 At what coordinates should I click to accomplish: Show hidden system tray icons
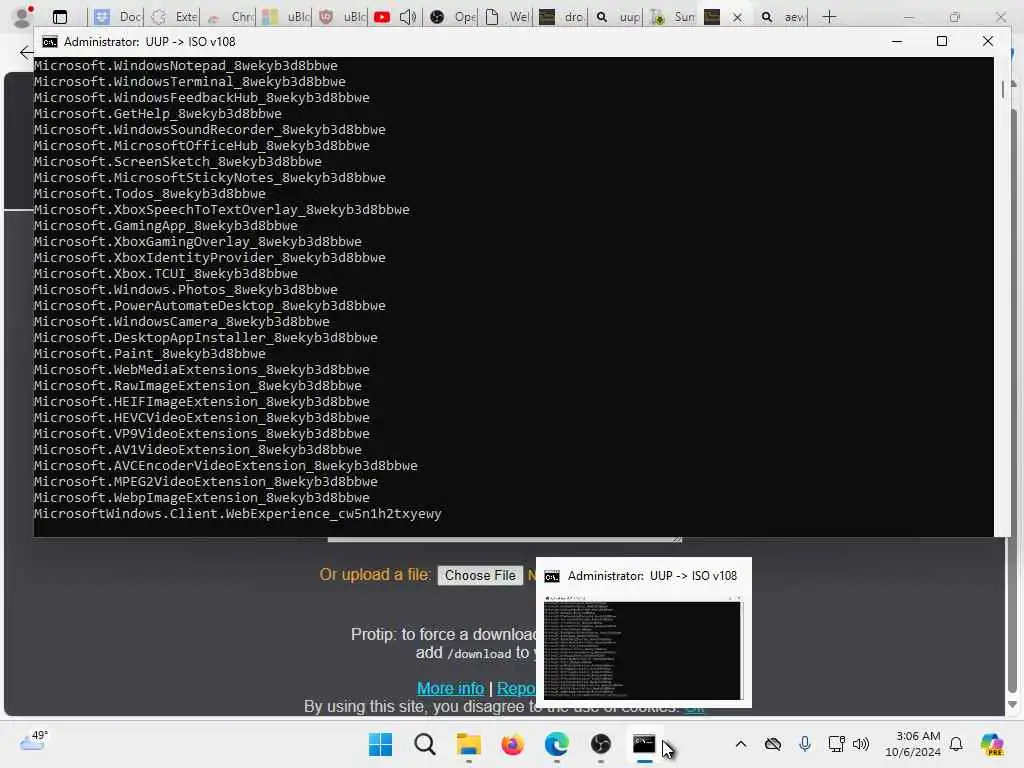[x=741, y=744]
